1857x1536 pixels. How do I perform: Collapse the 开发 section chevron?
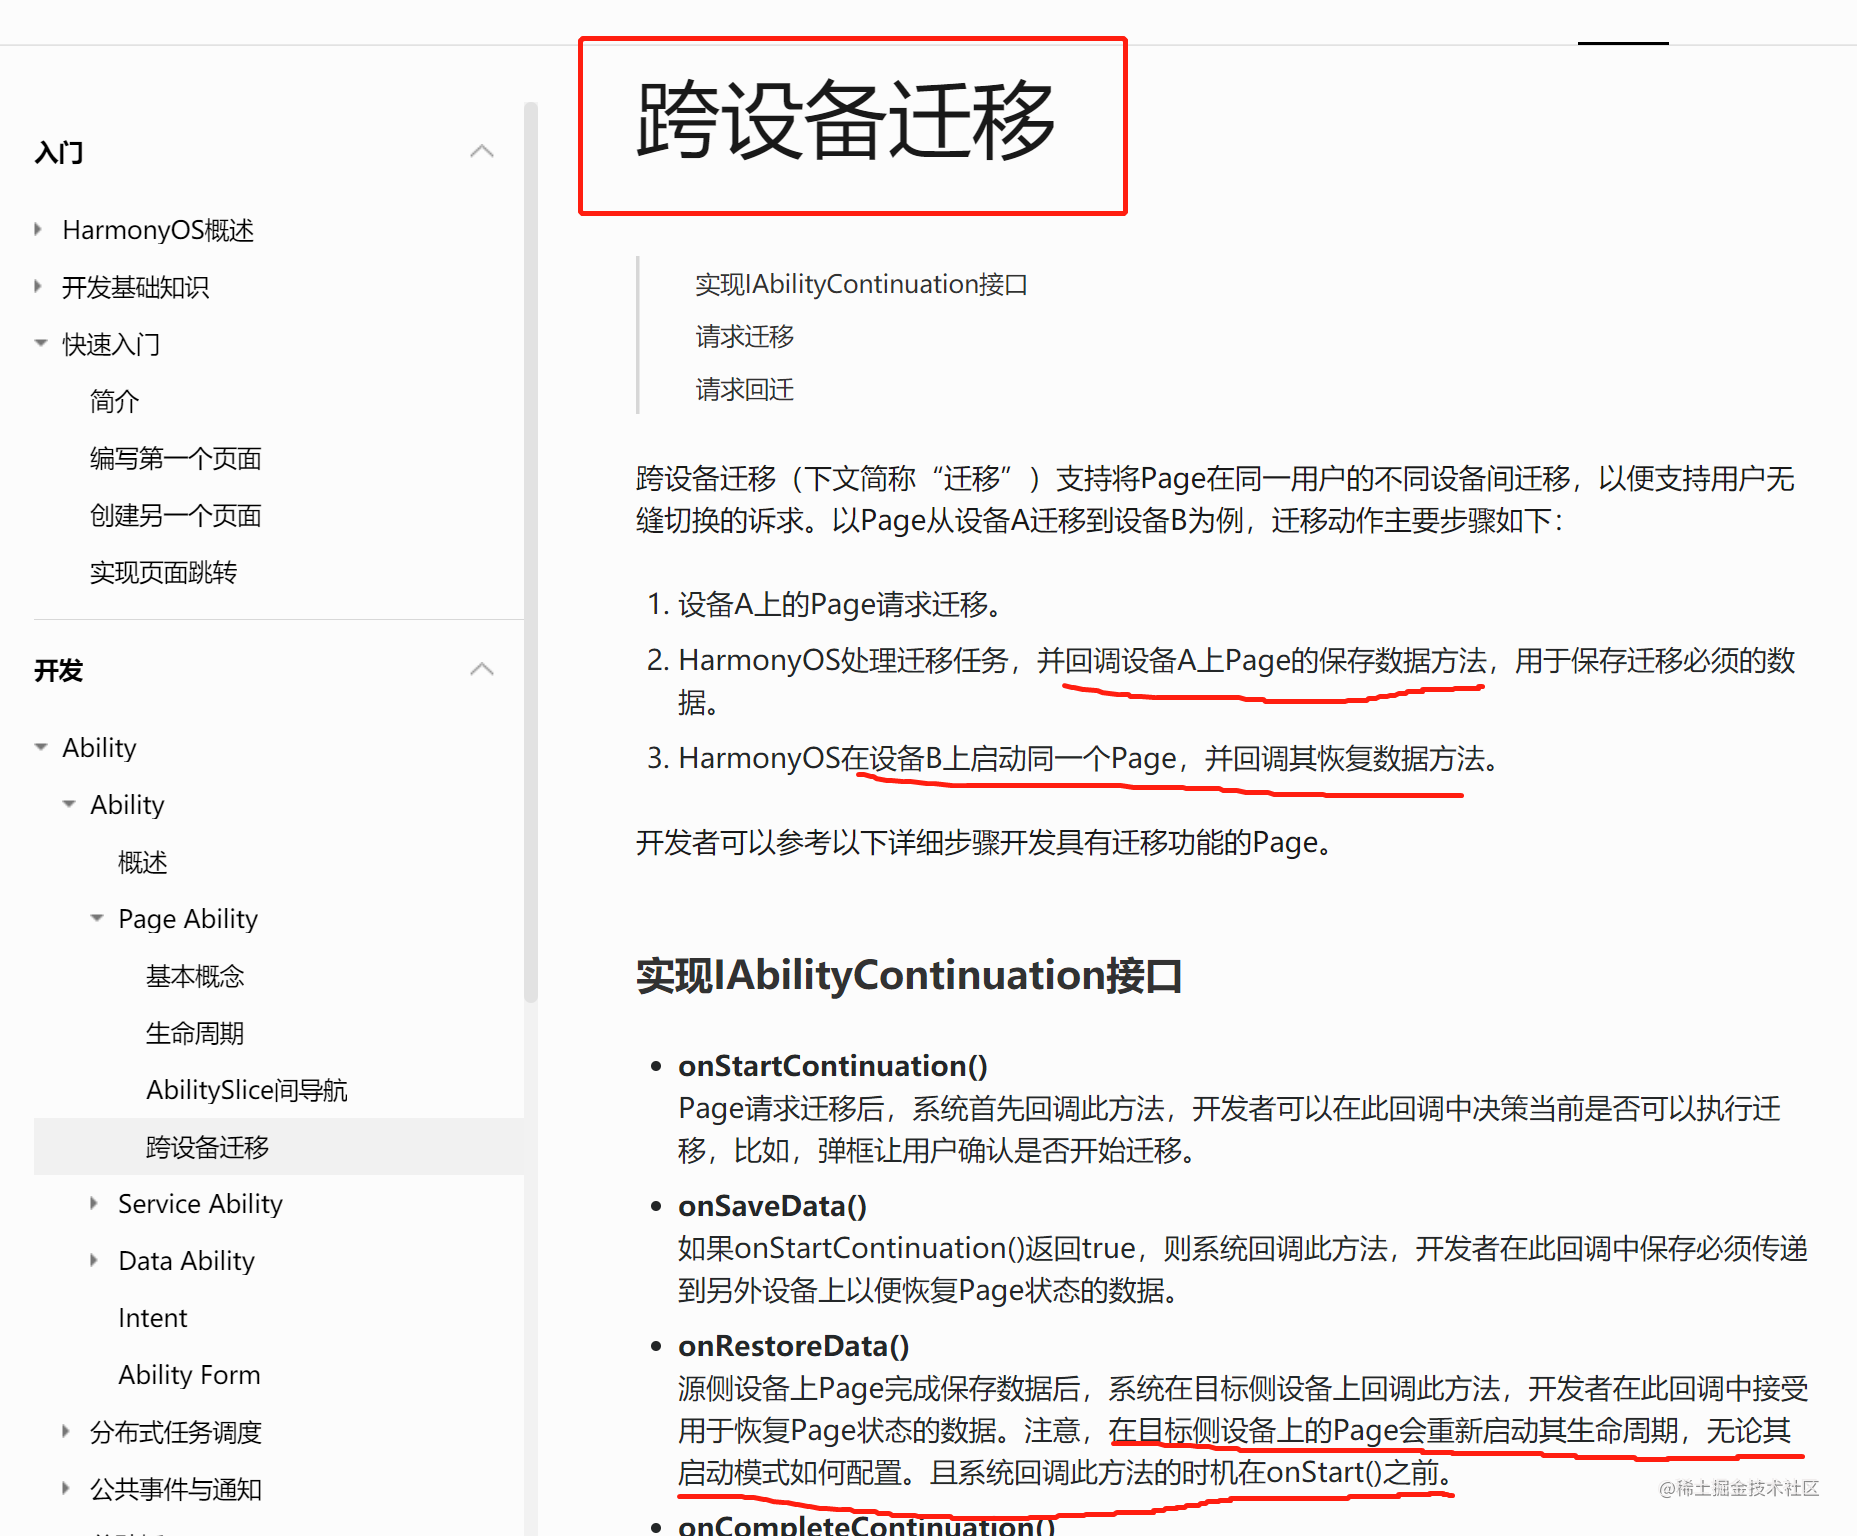point(482,669)
